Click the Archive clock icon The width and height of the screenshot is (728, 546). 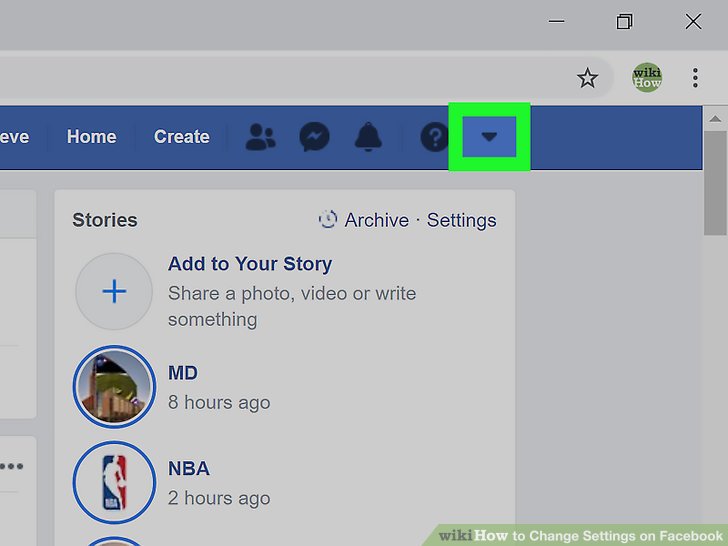pos(328,219)
